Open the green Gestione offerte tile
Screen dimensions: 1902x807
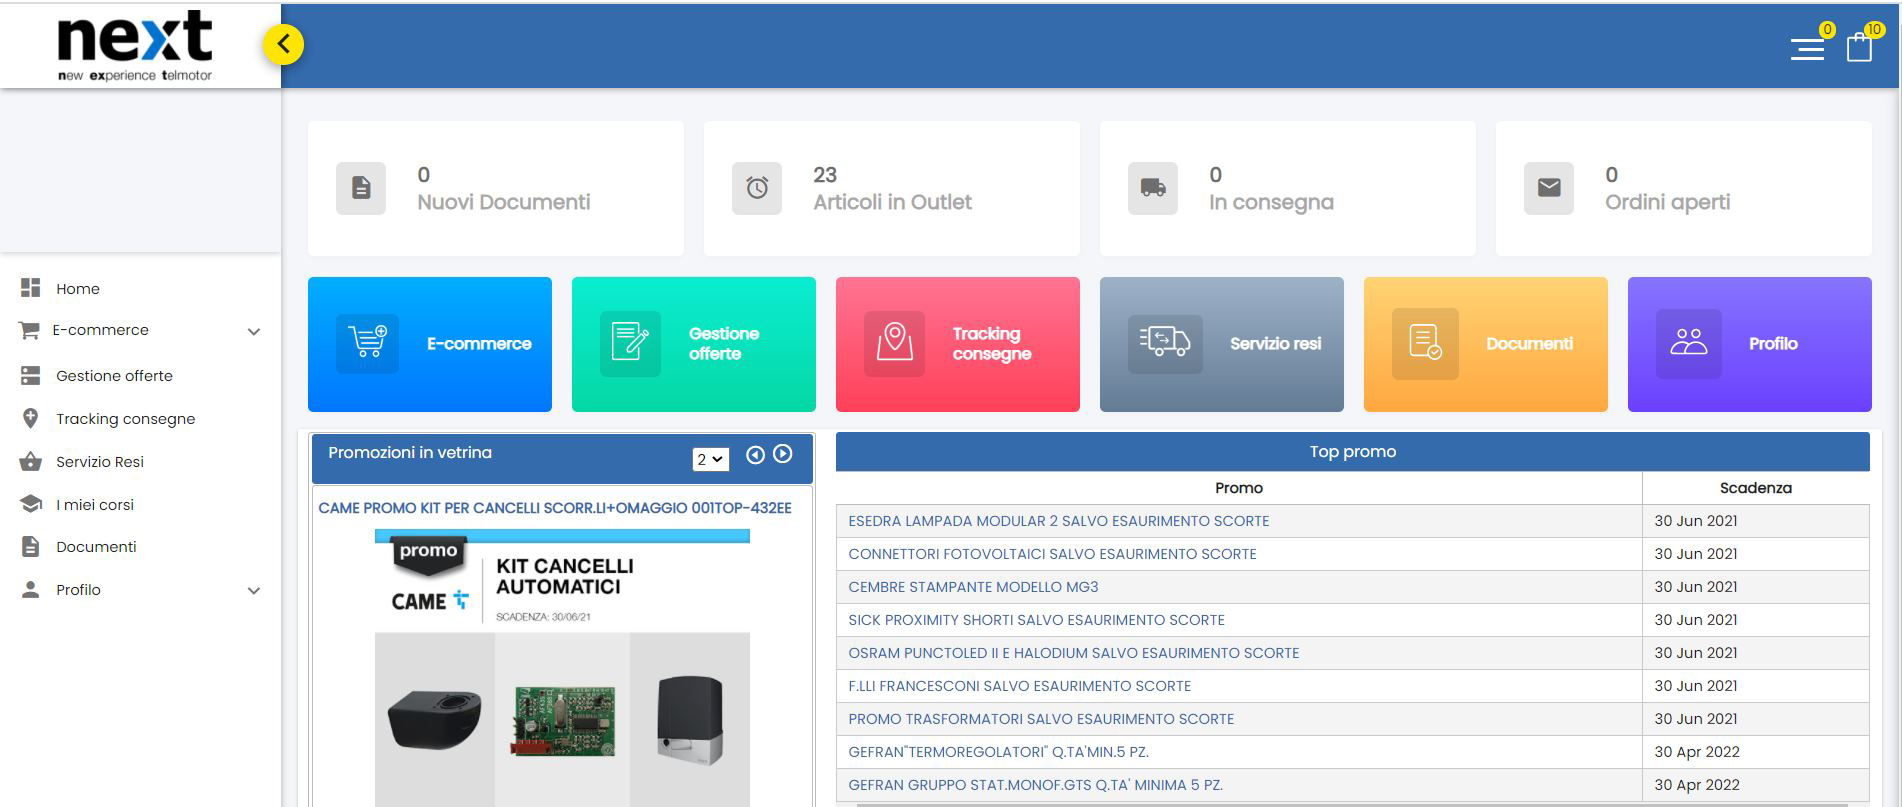[x=694, y=344]
